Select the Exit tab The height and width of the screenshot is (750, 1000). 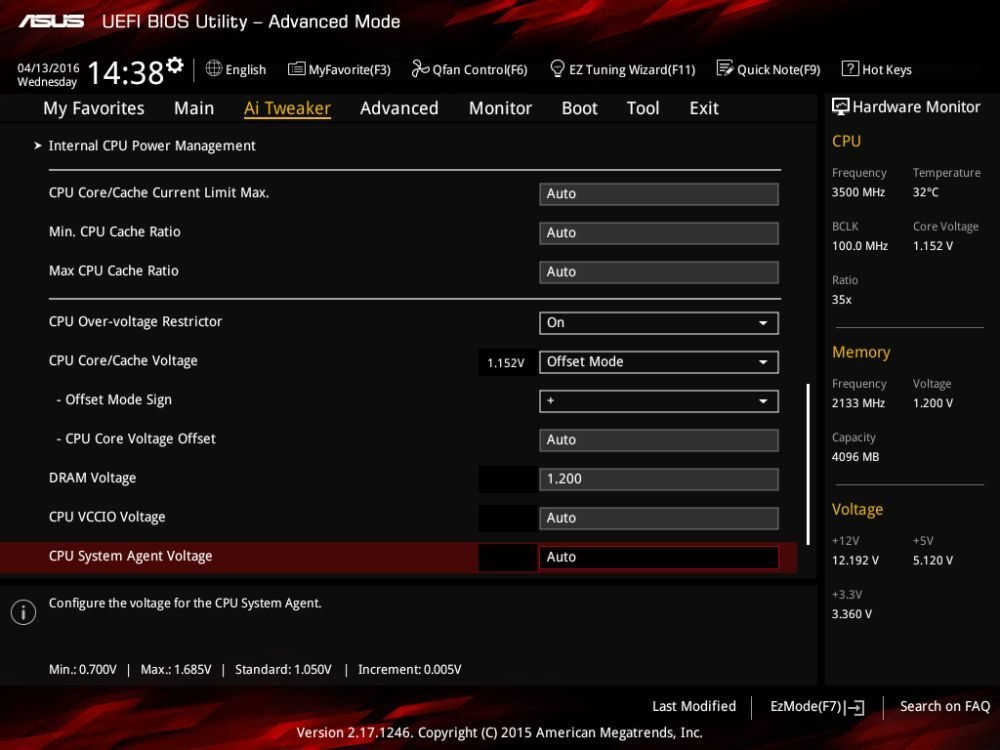(x=703, y=108)
